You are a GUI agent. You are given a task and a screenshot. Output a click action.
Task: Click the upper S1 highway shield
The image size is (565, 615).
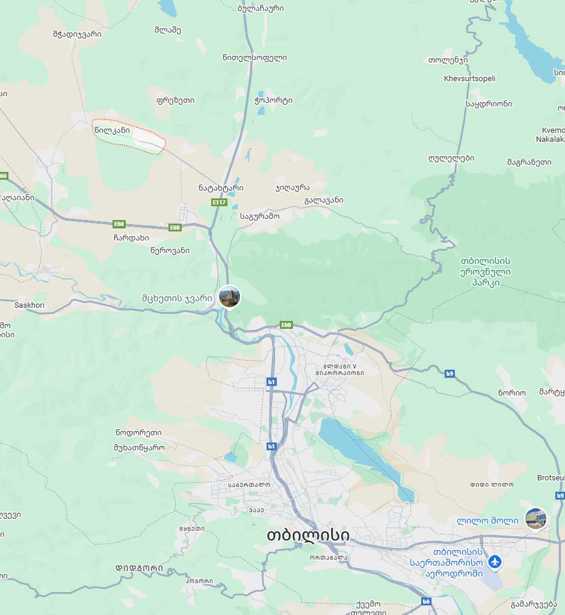click(x=271, y=382)
